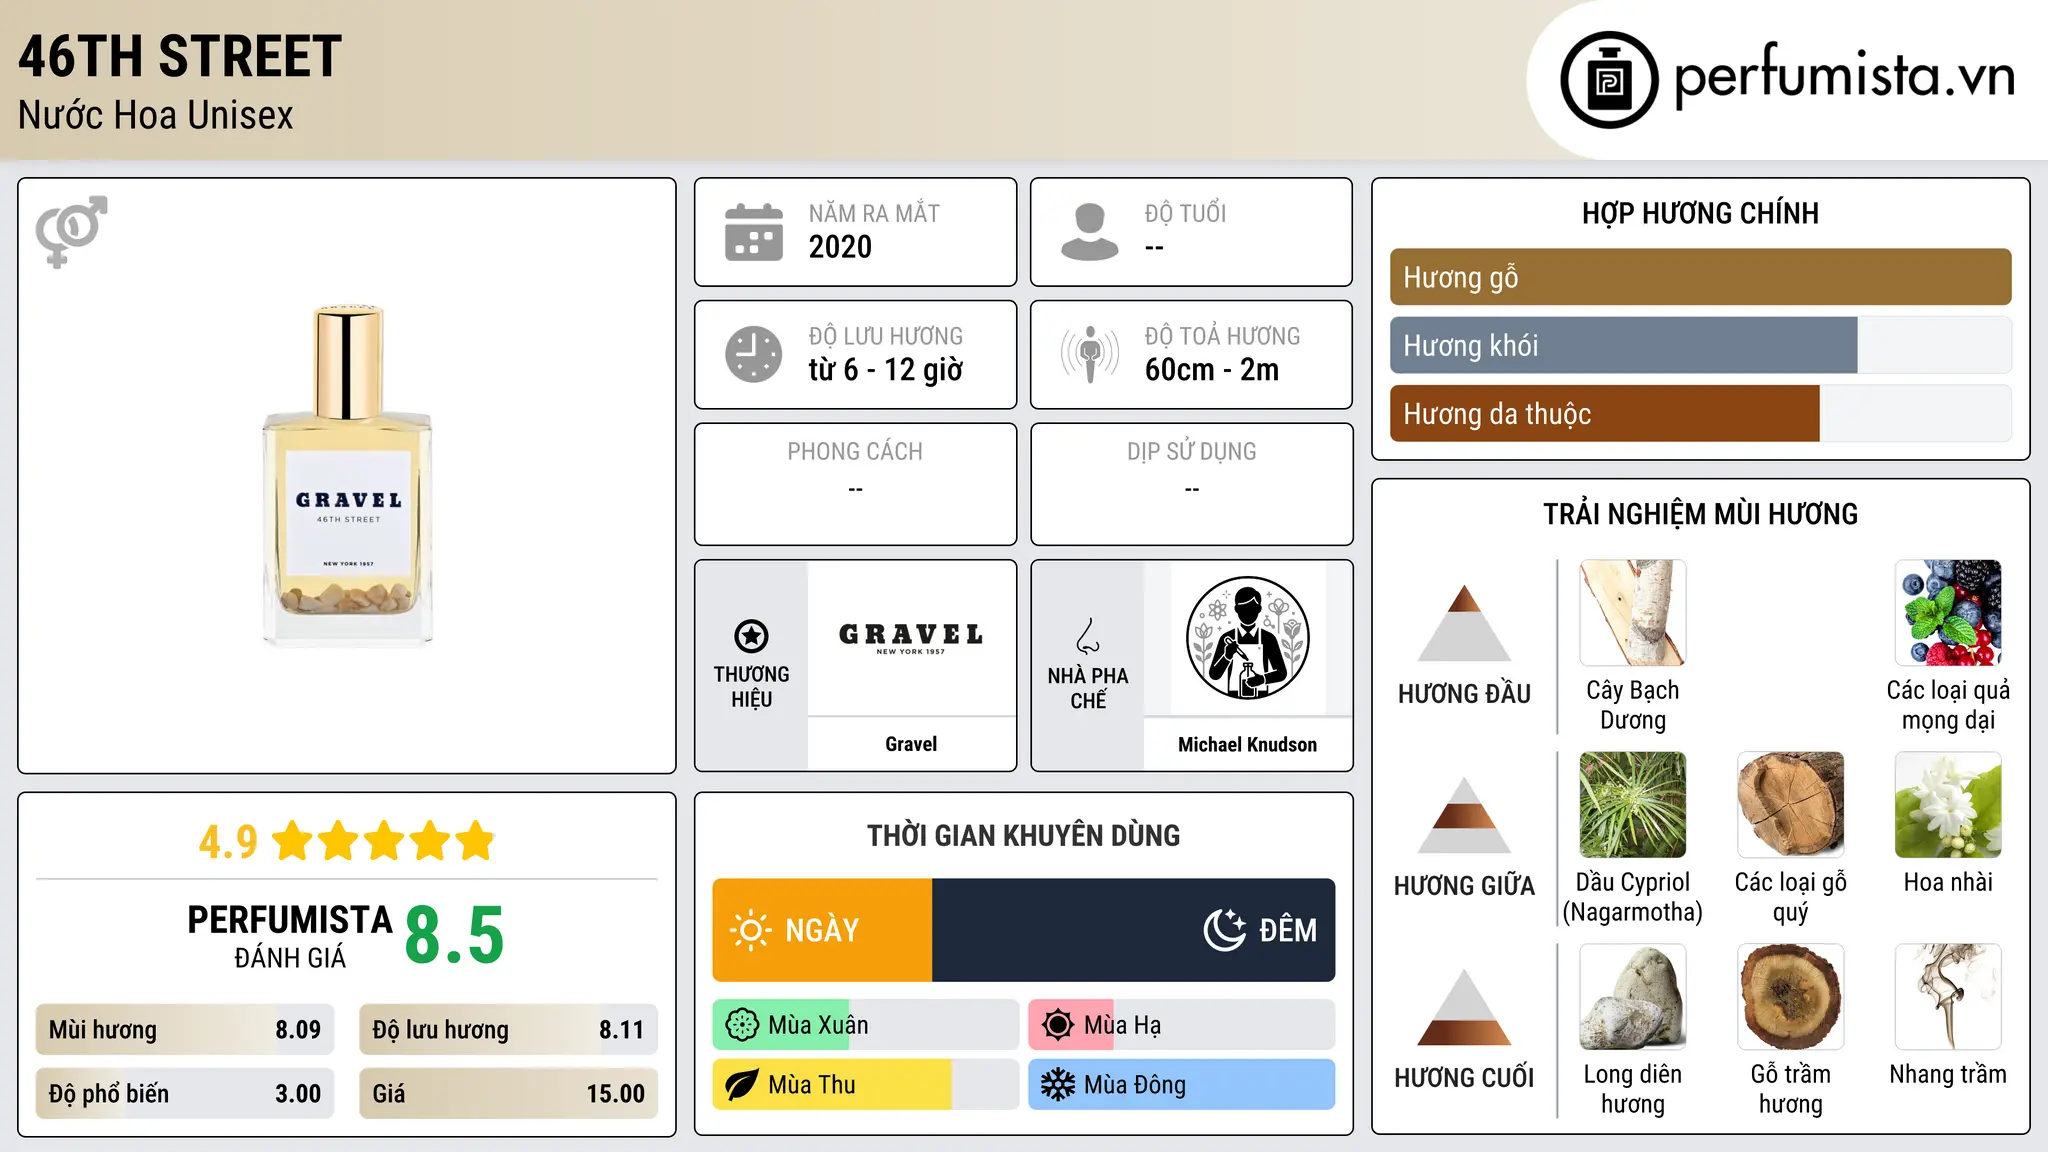Click the leaf icon for Mùa Thu
The height and width of the screenshot is (1152, 2048).
742,1085
